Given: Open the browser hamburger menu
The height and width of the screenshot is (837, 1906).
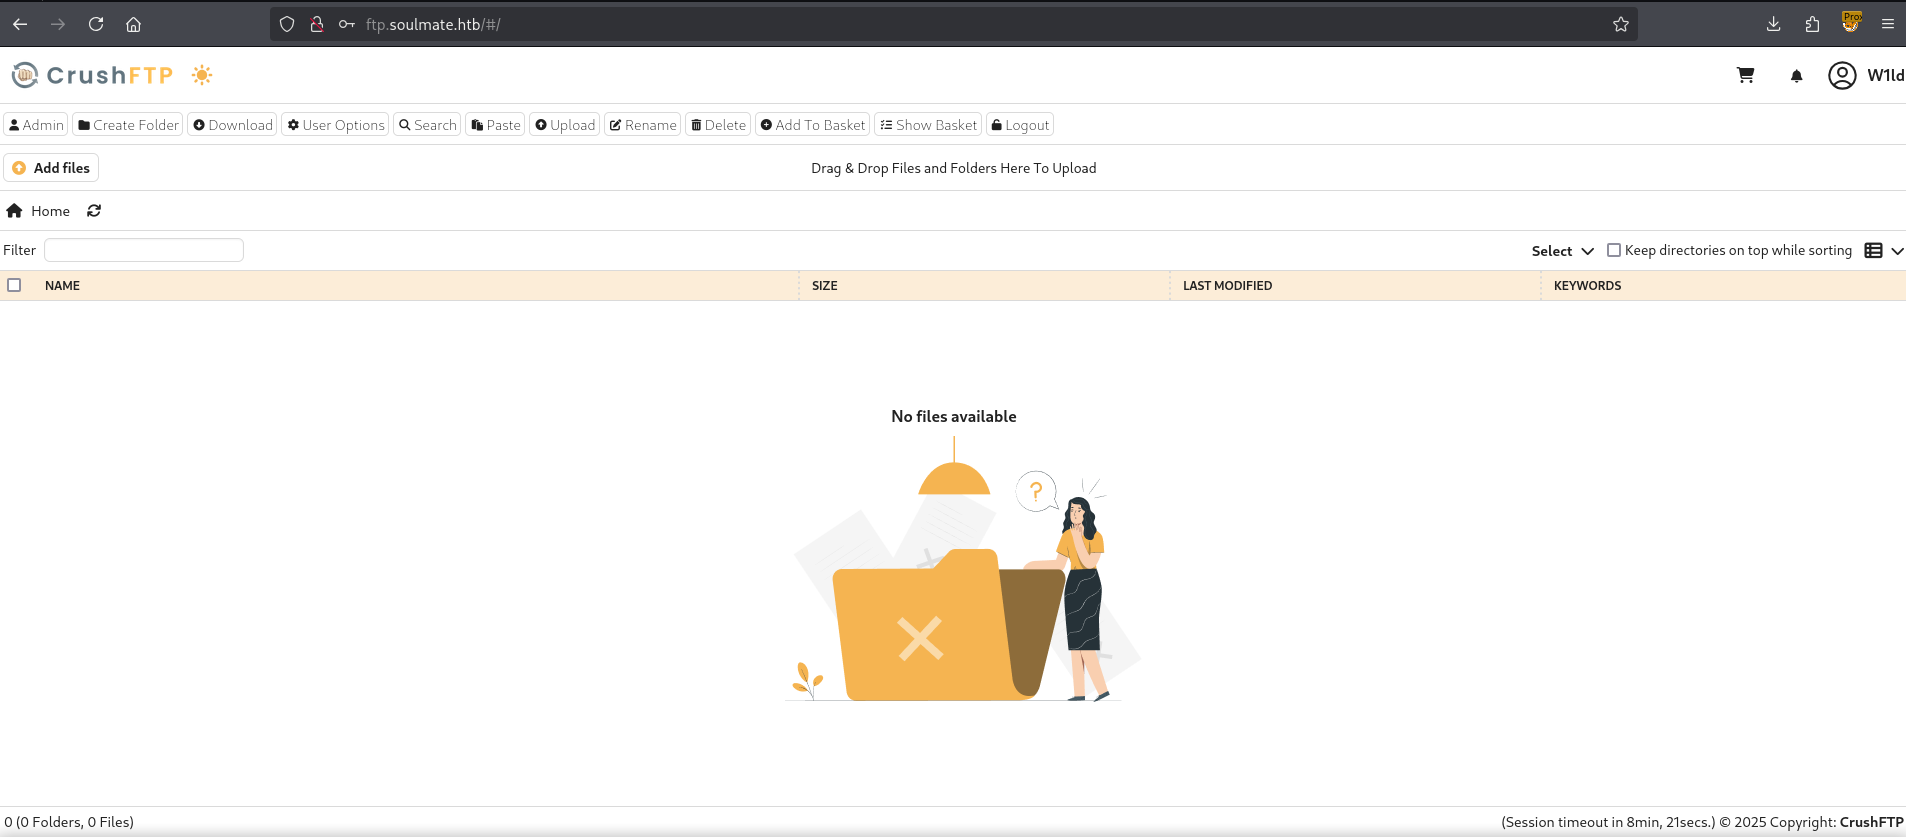Looking at the screenshot, I should click(1888, 24).
